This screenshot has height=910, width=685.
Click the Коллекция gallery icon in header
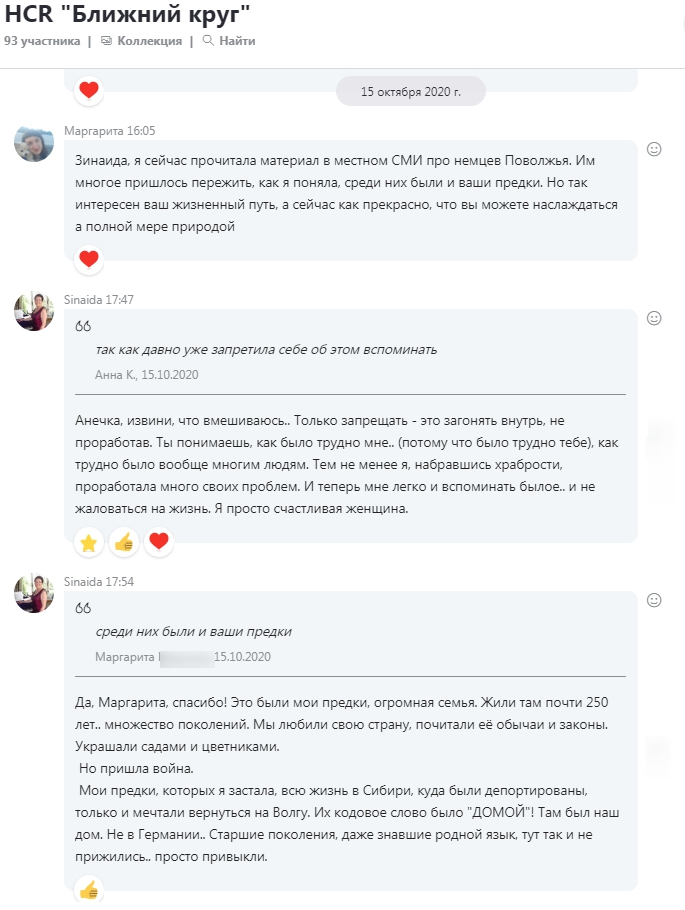click(107, 41)
